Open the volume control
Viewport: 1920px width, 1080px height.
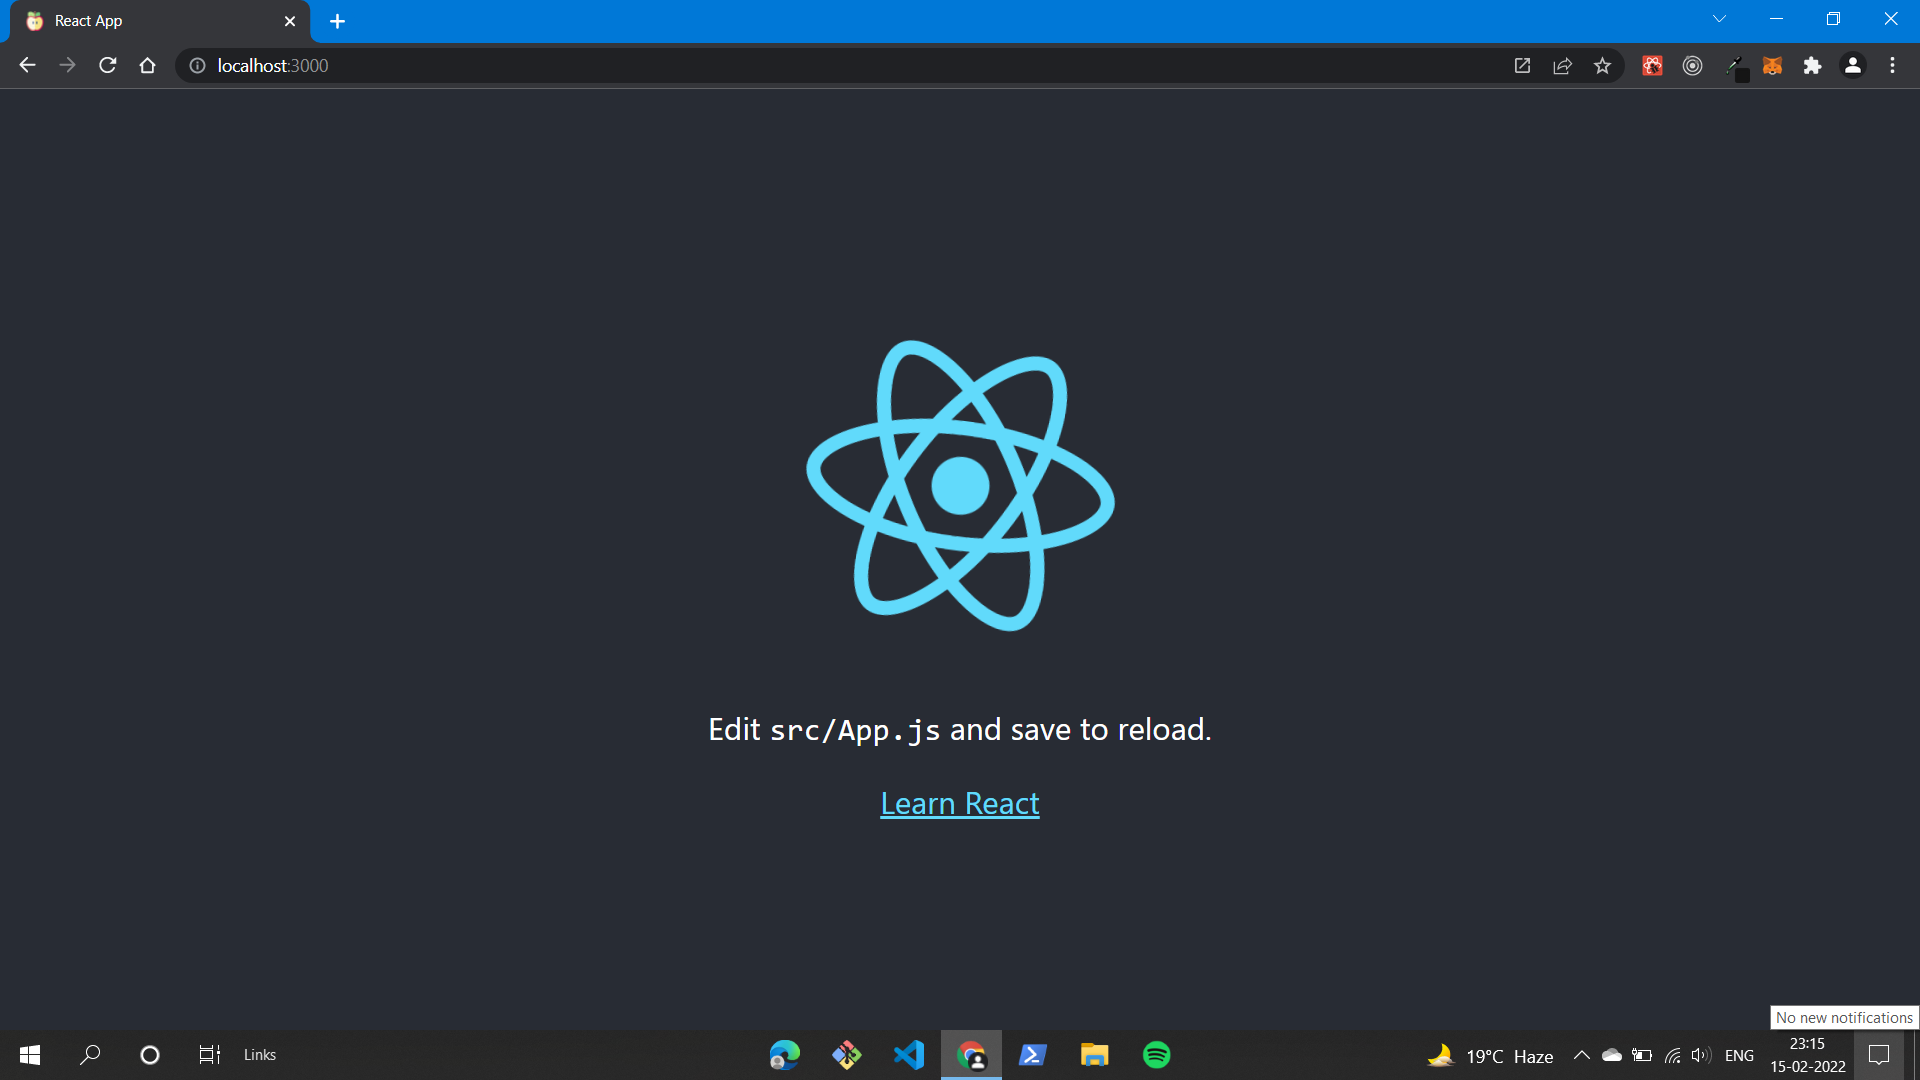click(x=1700, y=1055)
